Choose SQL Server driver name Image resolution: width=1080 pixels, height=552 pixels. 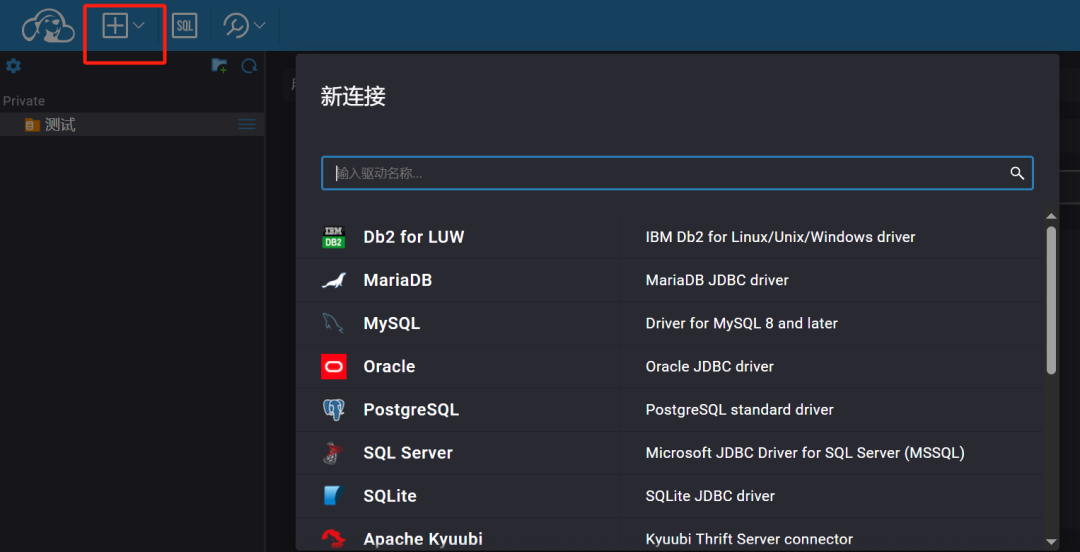click(x=408, y=453)
